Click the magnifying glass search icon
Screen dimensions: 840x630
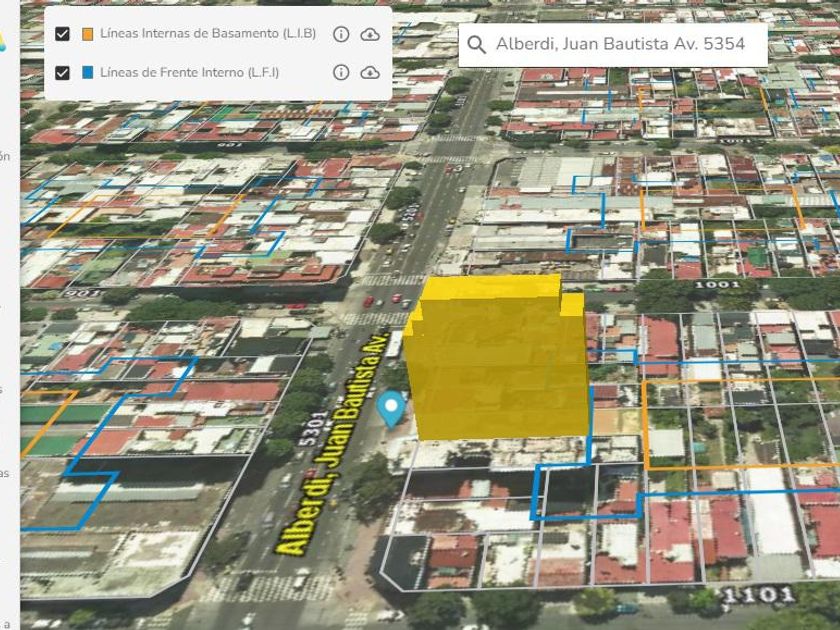[x=477, y=45]
